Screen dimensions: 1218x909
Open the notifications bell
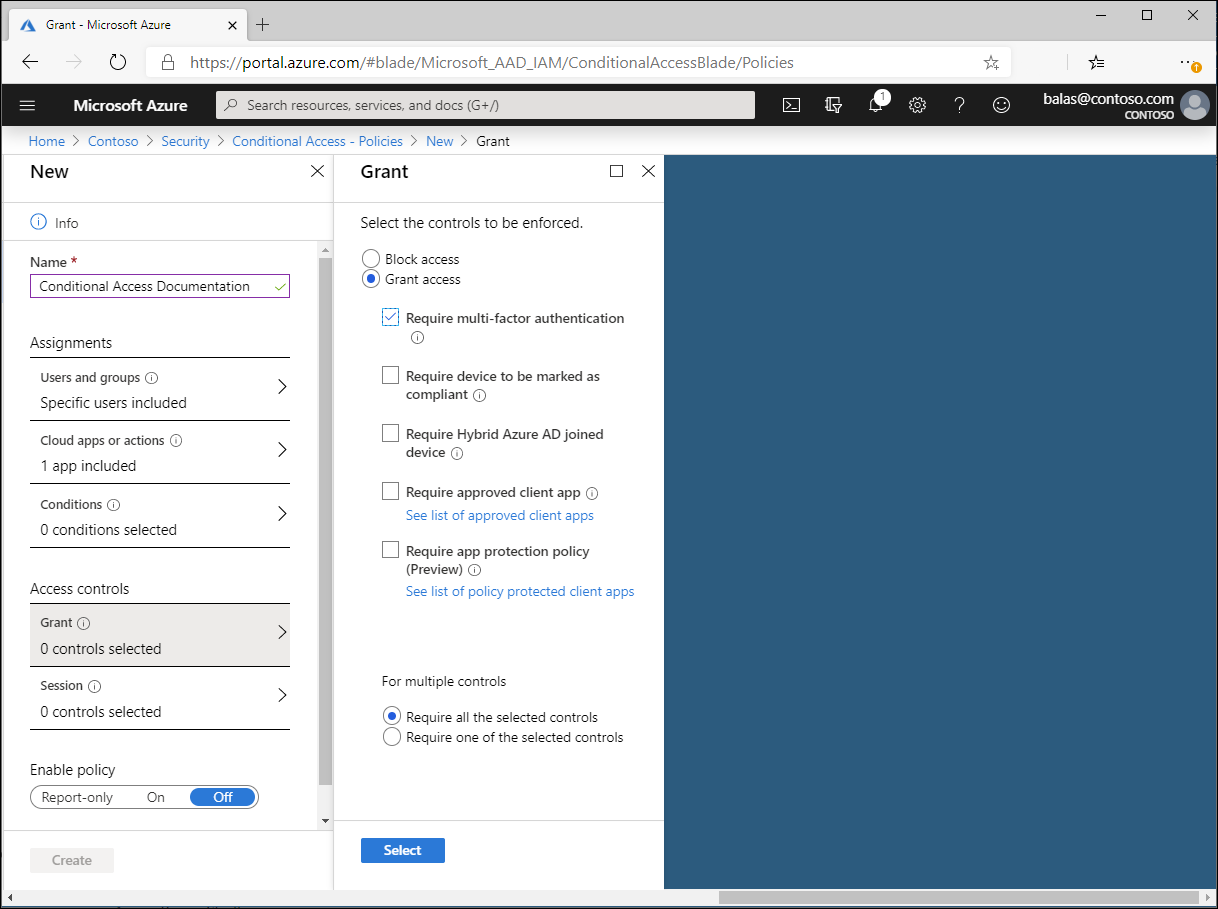pyautogui.click(x=876, y=105)
